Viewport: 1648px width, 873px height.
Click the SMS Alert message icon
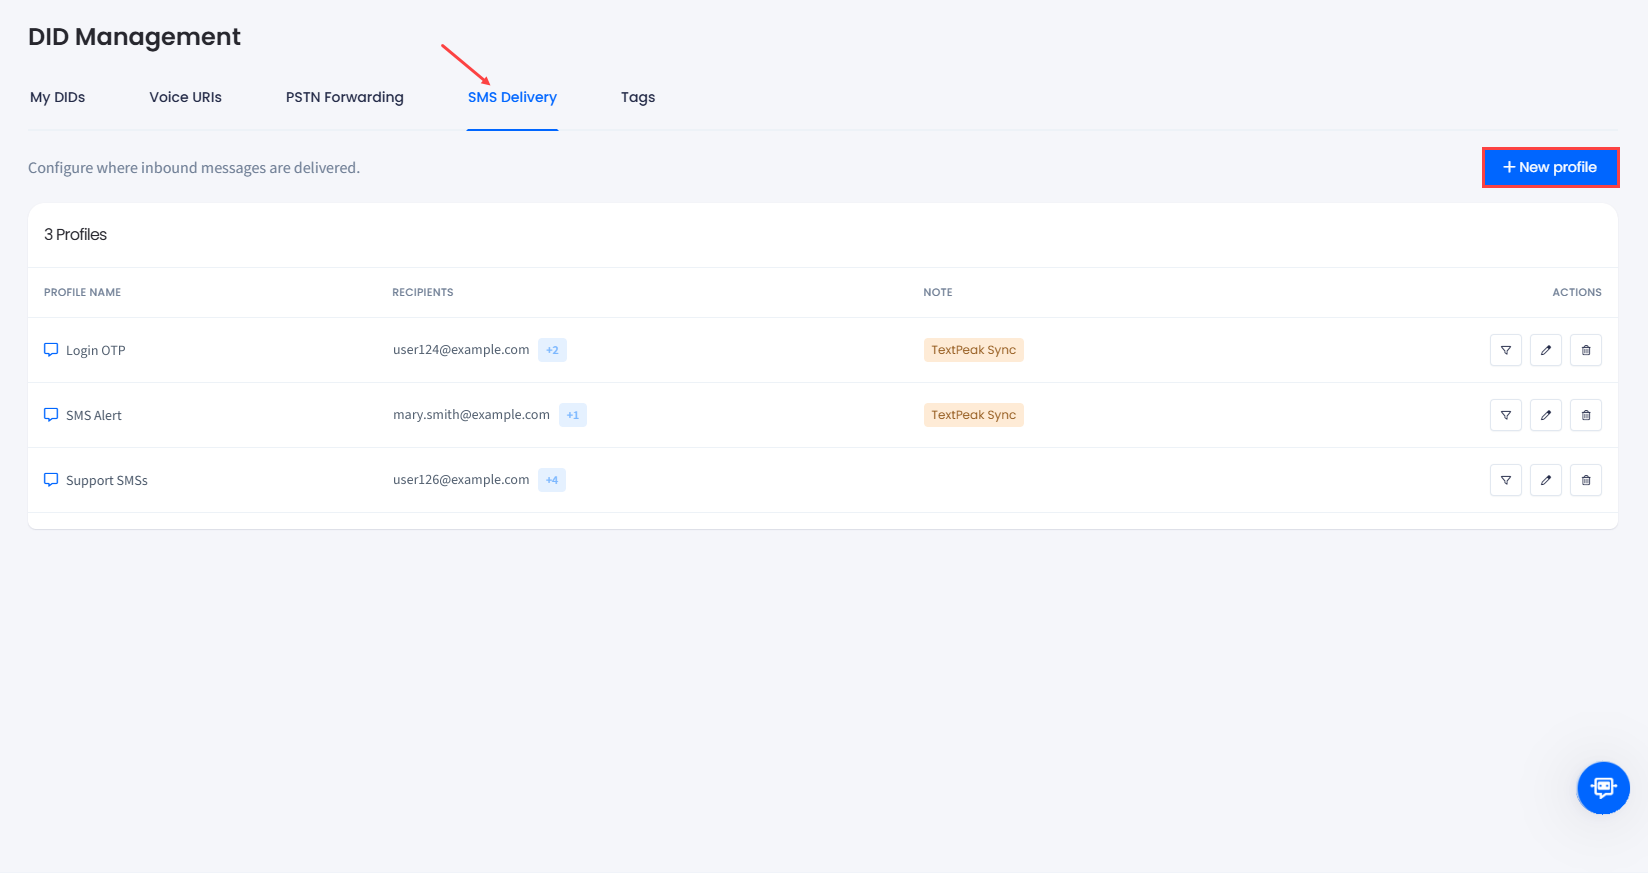point(51,415)
